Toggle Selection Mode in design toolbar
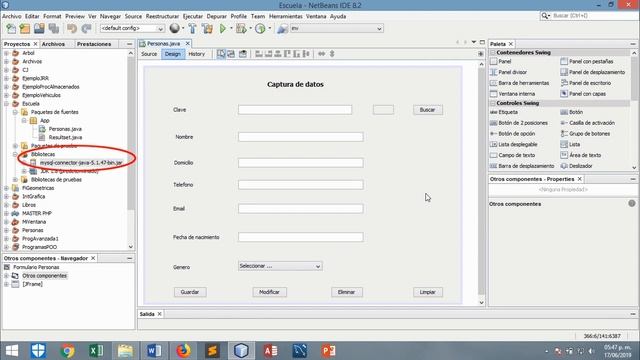 (221, 54)
